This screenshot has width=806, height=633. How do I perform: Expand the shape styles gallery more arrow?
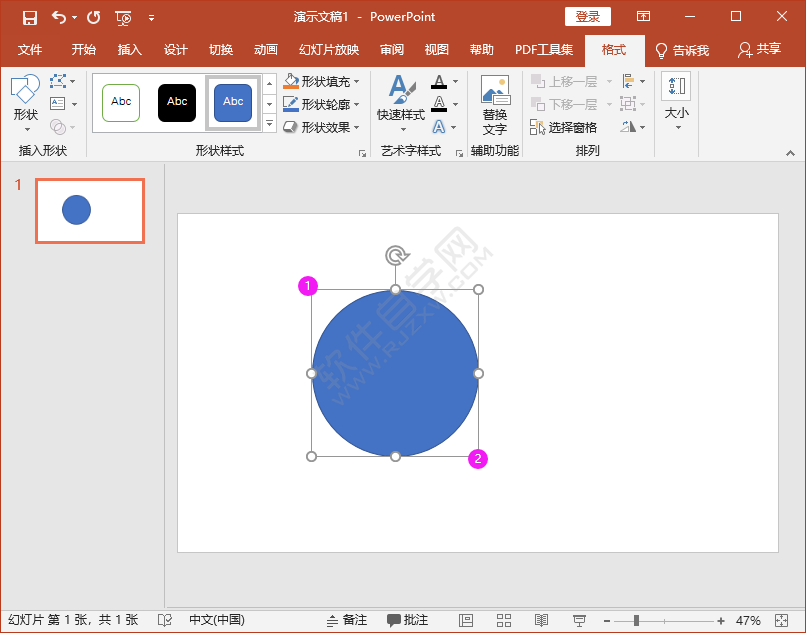point(269,124)
